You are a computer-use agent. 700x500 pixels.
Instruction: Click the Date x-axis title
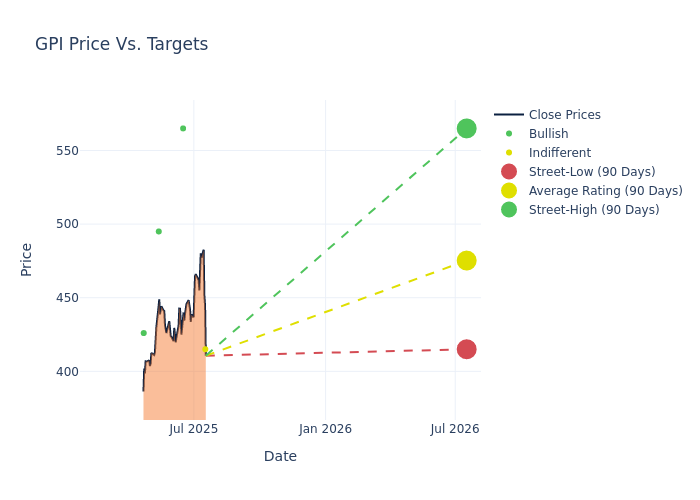coord(280,456)
